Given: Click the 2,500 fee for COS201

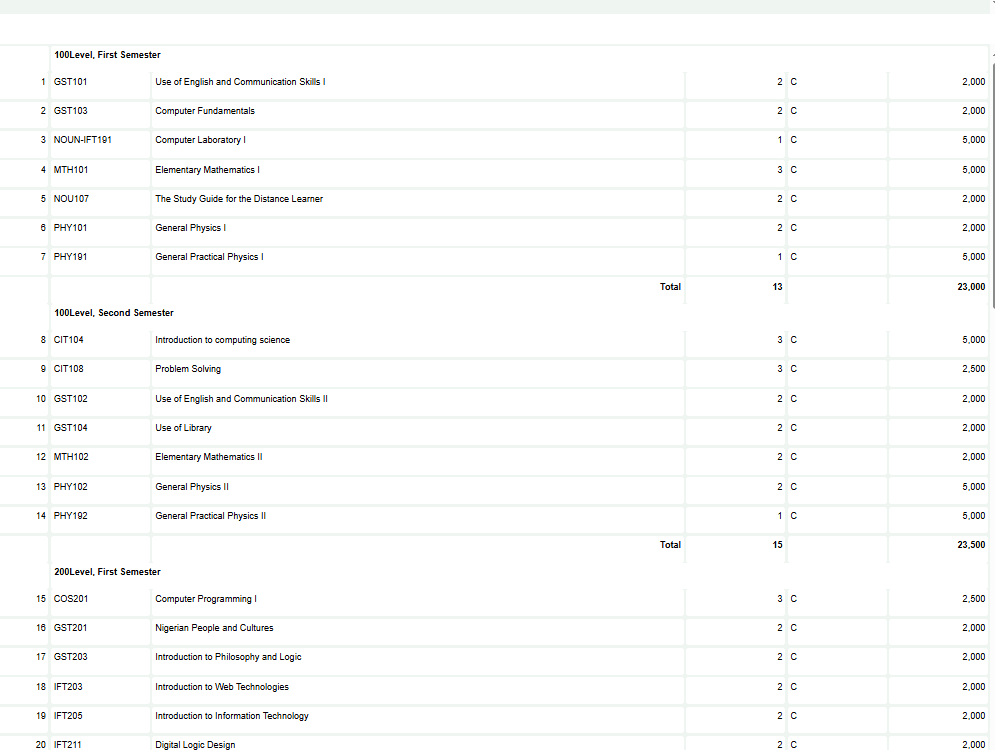Looking at the screenshot, I should point(973,599).
